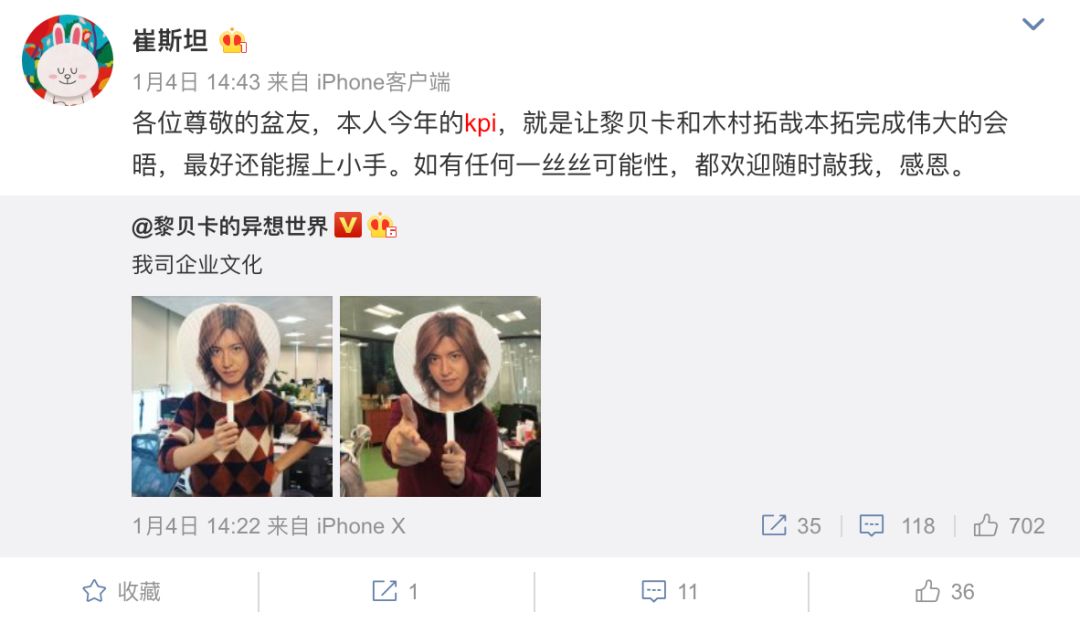Click the 收藏 star favorite button
Viewport: 1080px width, 623px height.
(121, 591)
